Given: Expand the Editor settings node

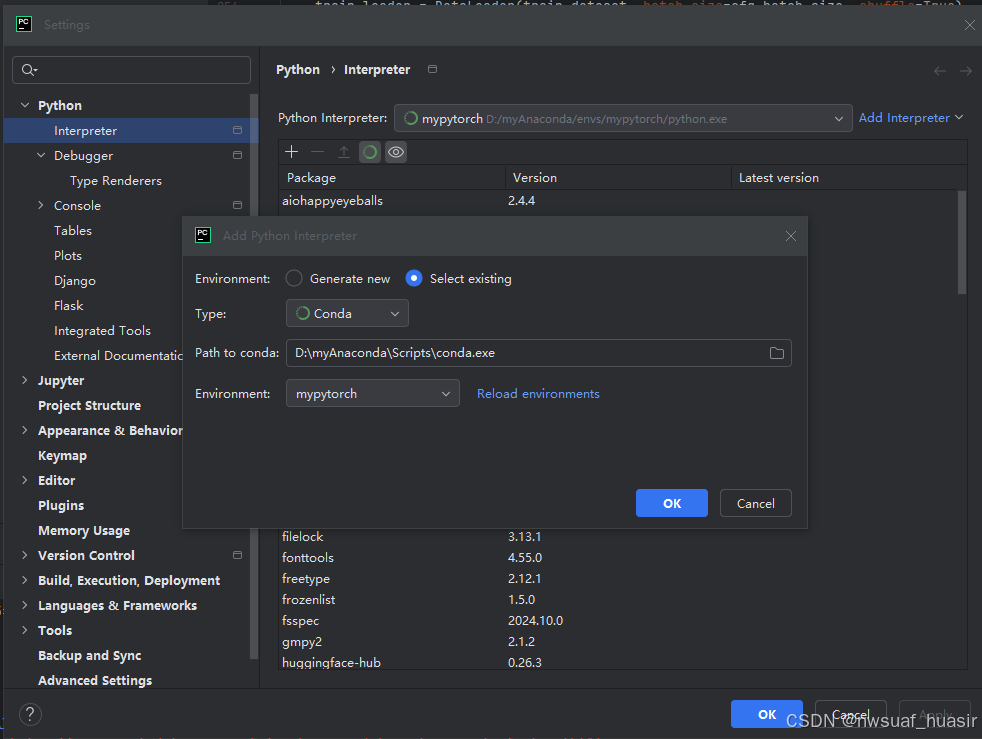Looking at the screenshot, I should (x=25, y=480).
